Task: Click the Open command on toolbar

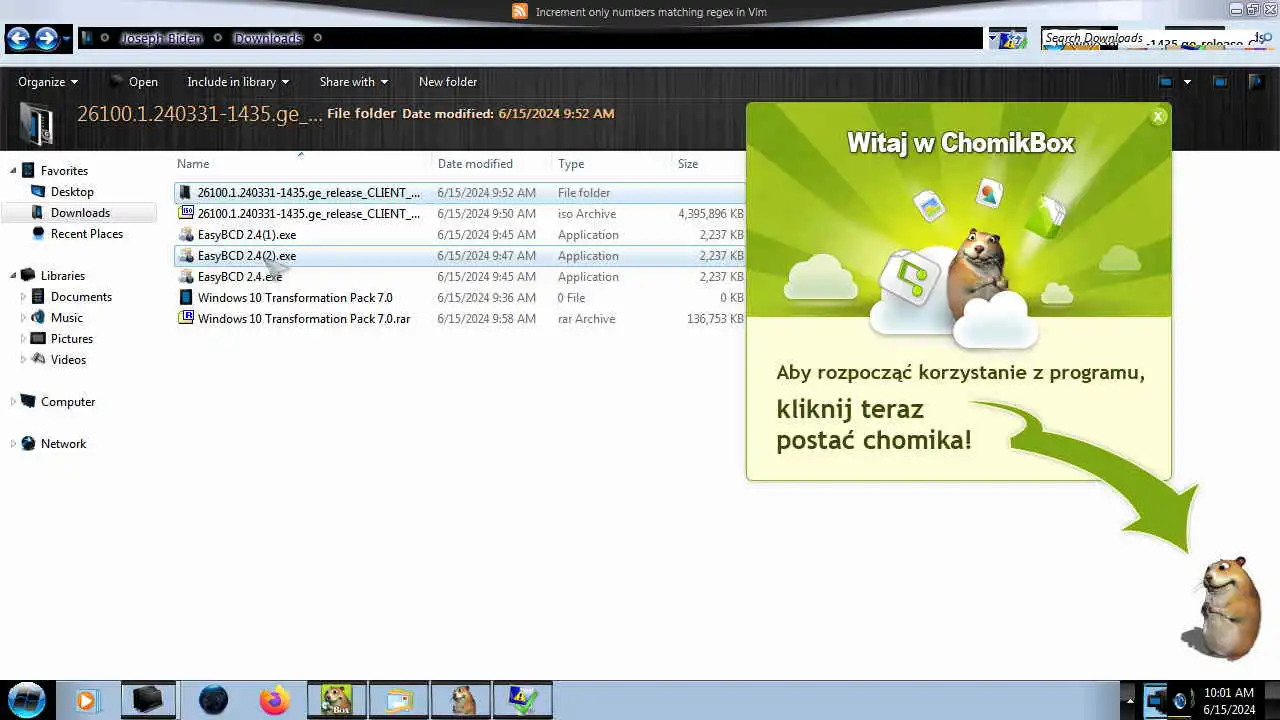Action: pos(134,82)
